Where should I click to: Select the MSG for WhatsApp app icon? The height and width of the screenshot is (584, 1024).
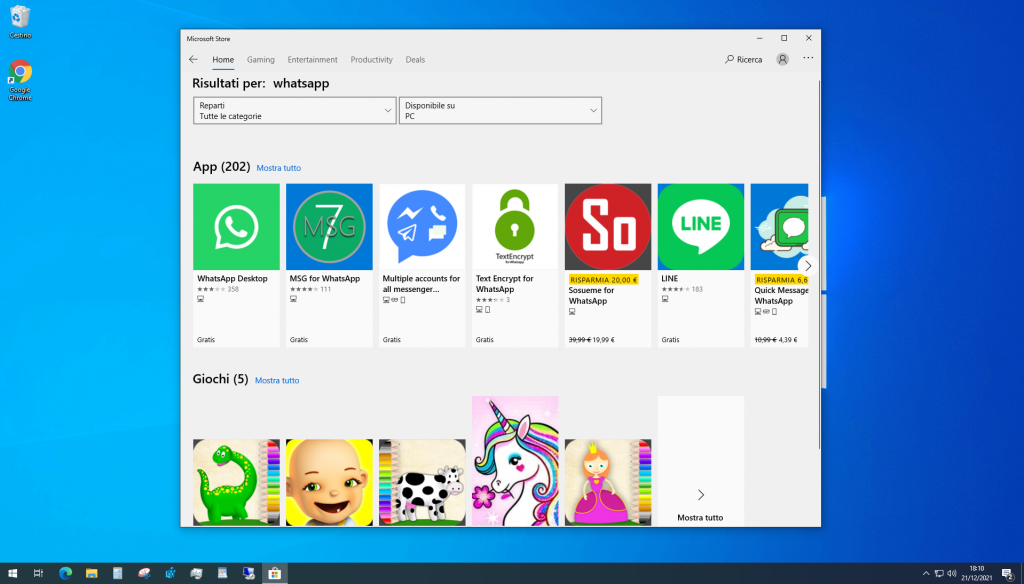click(x=329, y=227)
